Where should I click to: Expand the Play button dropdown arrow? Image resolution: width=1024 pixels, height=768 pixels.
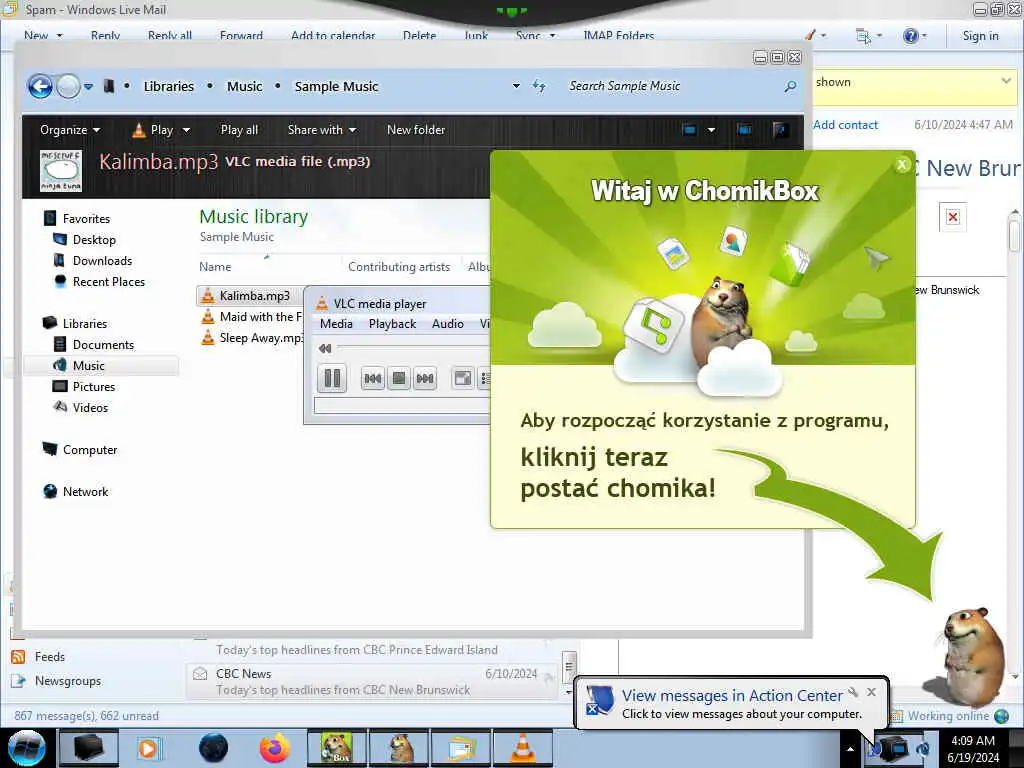186,130
